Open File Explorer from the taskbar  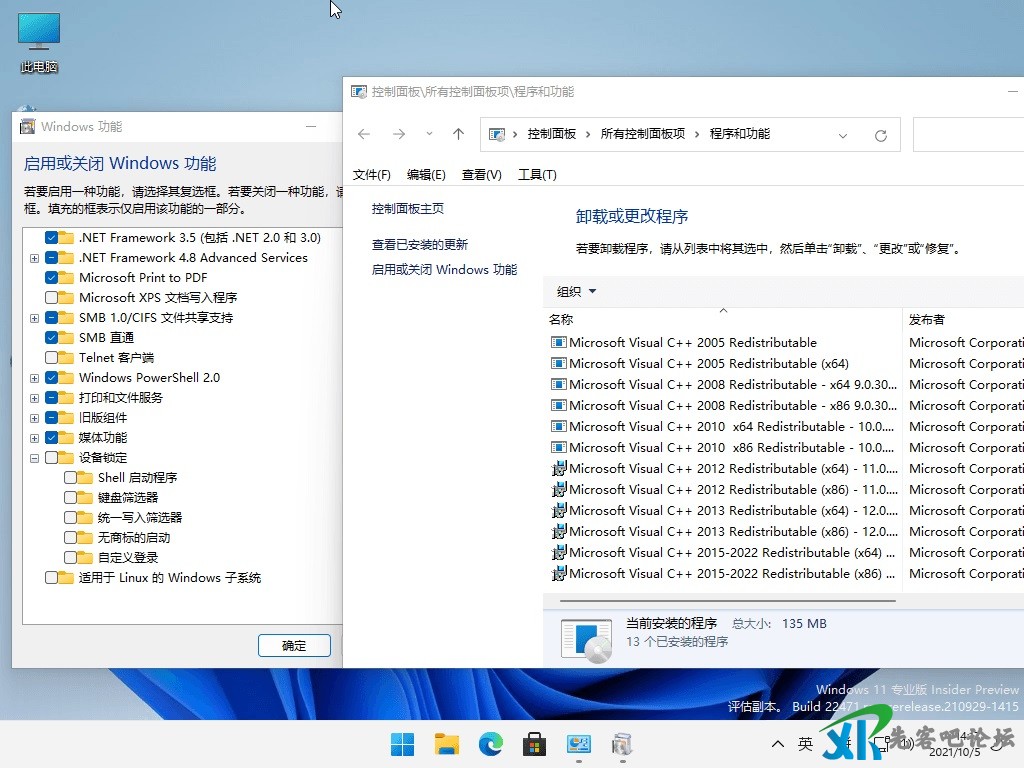click(446, 743)
